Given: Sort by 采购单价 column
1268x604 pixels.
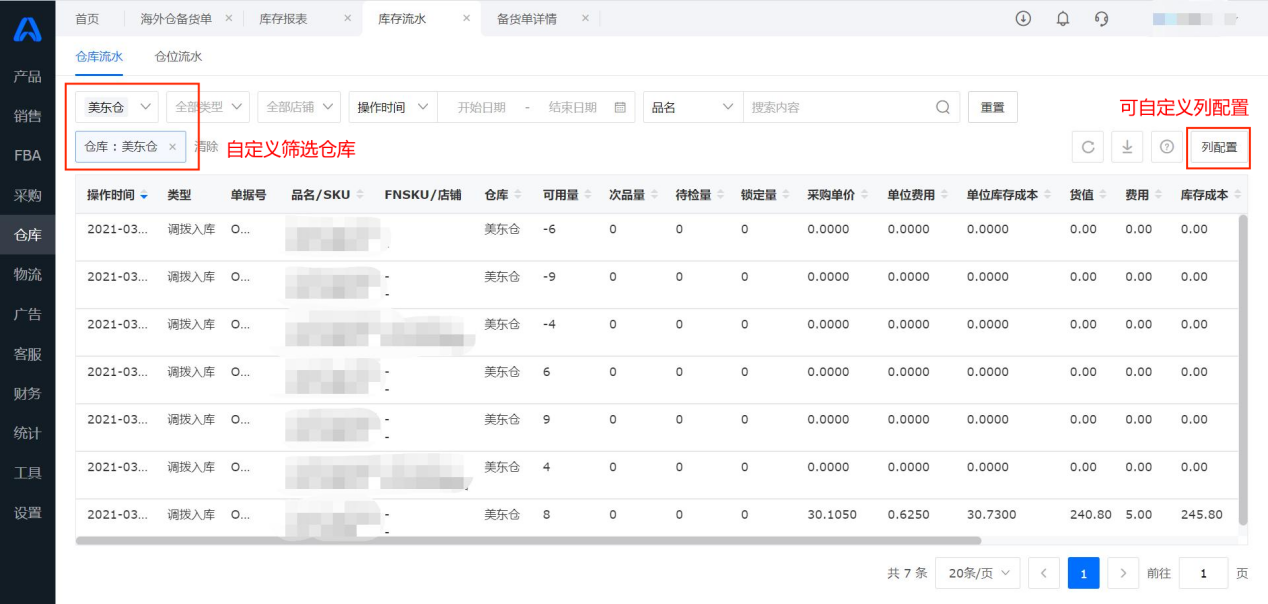Looking at the screenshot, I should click(864, 195).
